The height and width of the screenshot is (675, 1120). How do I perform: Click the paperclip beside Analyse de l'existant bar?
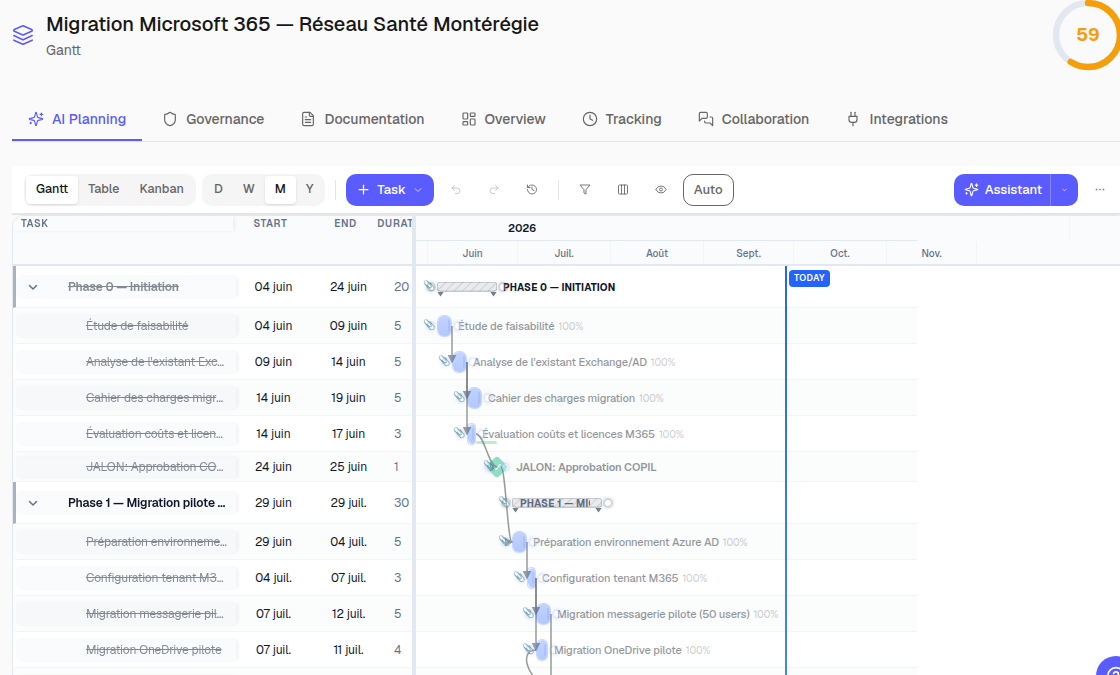(444, 361)
